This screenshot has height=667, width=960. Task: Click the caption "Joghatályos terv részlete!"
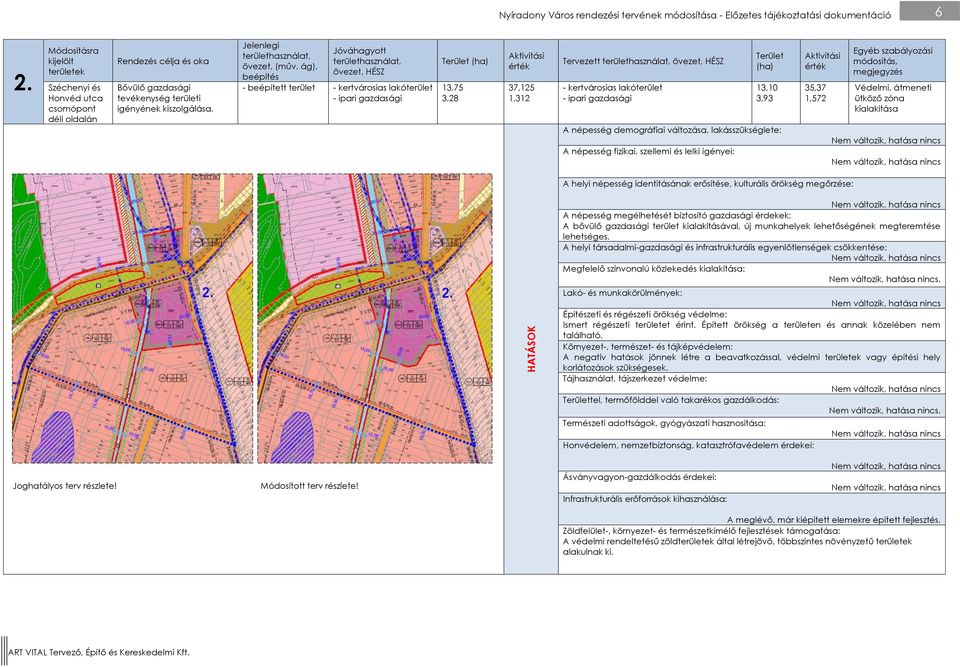(65, 486)
